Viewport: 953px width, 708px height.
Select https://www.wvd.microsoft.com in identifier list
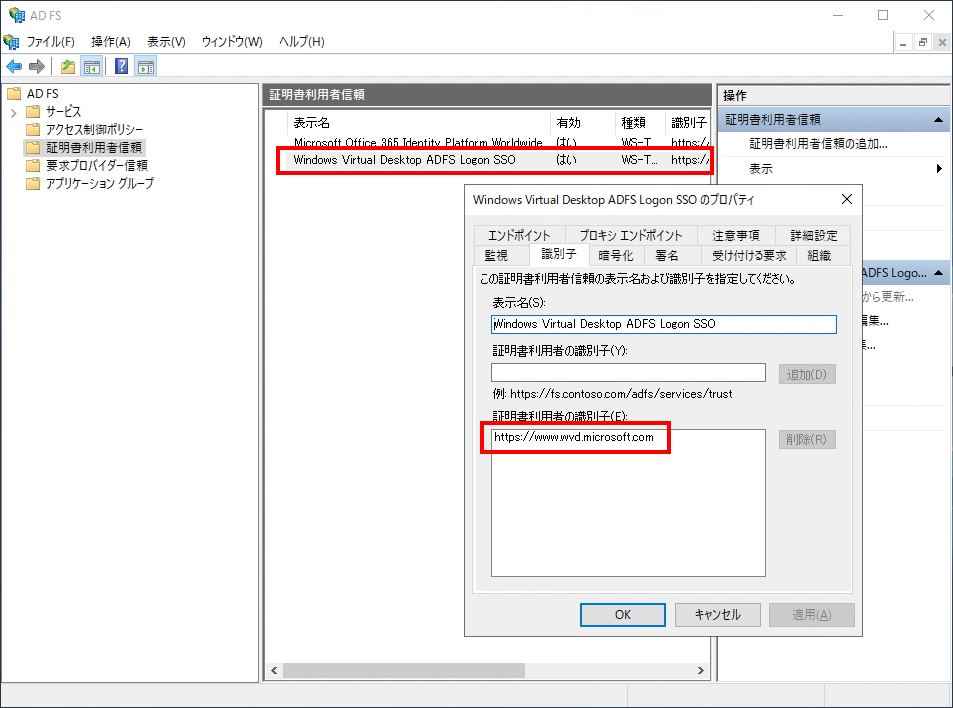coord(574,437)
